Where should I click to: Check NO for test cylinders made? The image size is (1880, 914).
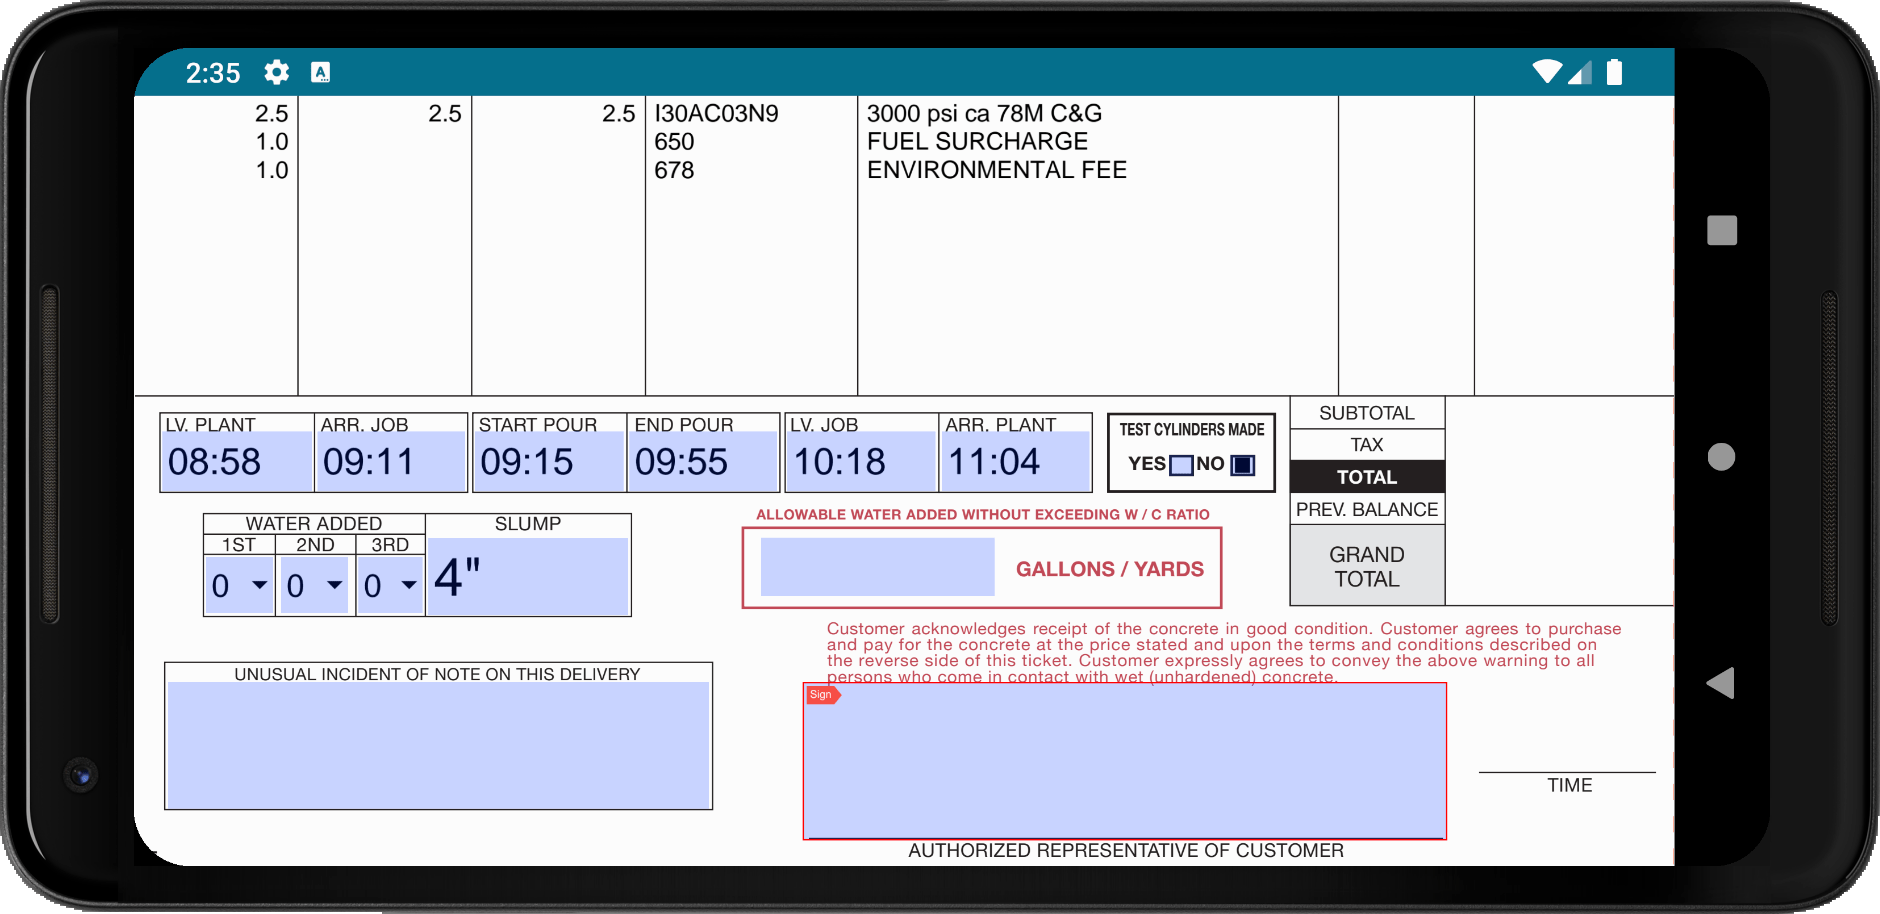[x=1241, y=464]
